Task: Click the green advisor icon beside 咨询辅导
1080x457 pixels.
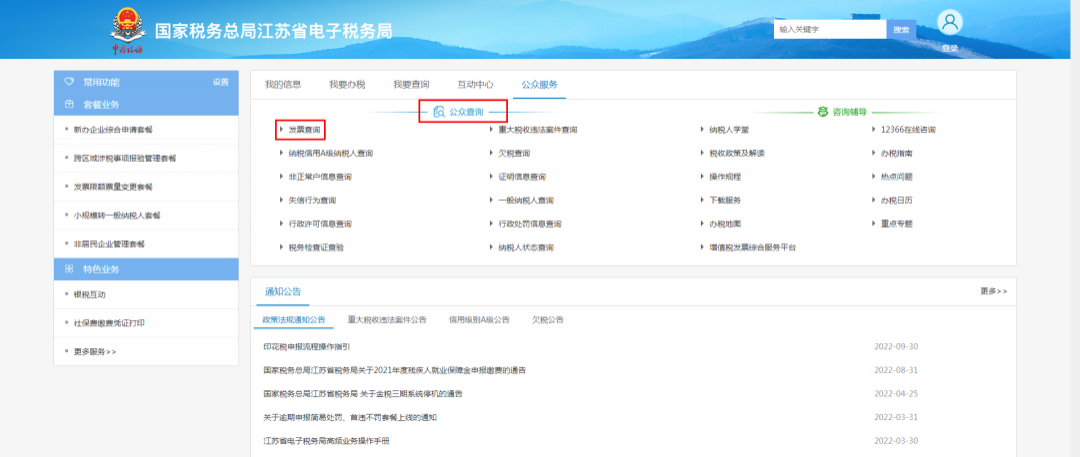Action: coord(822,112)
